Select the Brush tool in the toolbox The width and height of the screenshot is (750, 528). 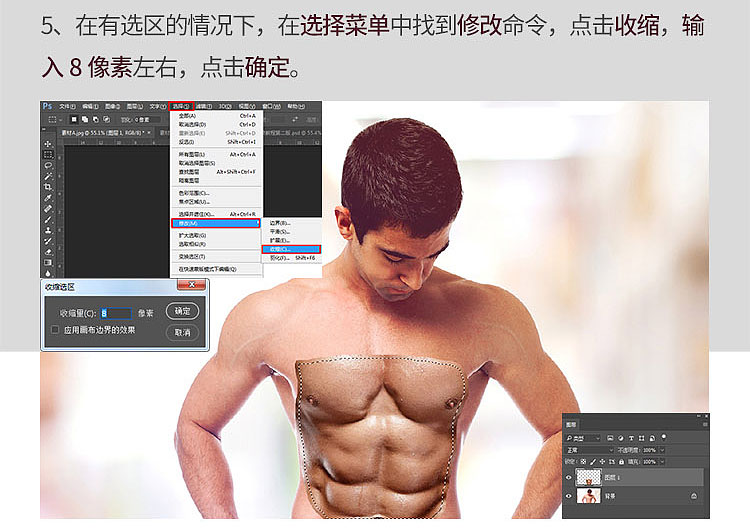(x=48, y=220)
